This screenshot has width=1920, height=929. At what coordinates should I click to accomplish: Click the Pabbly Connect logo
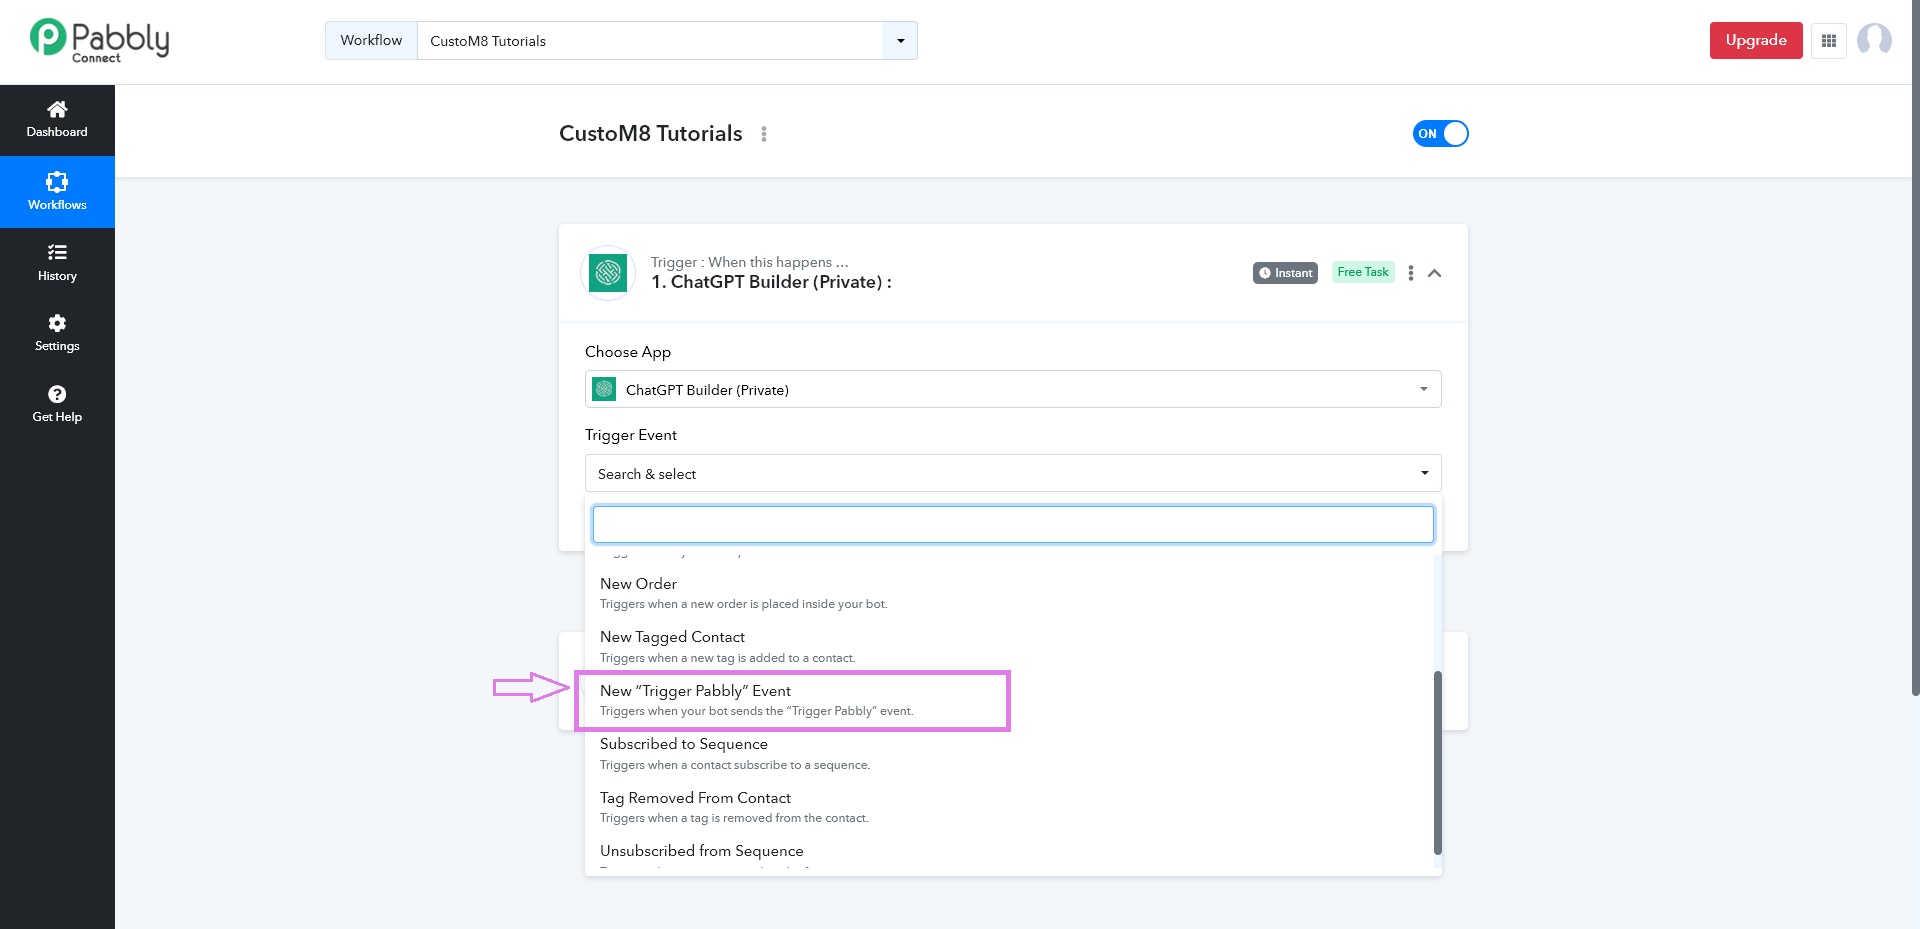coord(99,41)
